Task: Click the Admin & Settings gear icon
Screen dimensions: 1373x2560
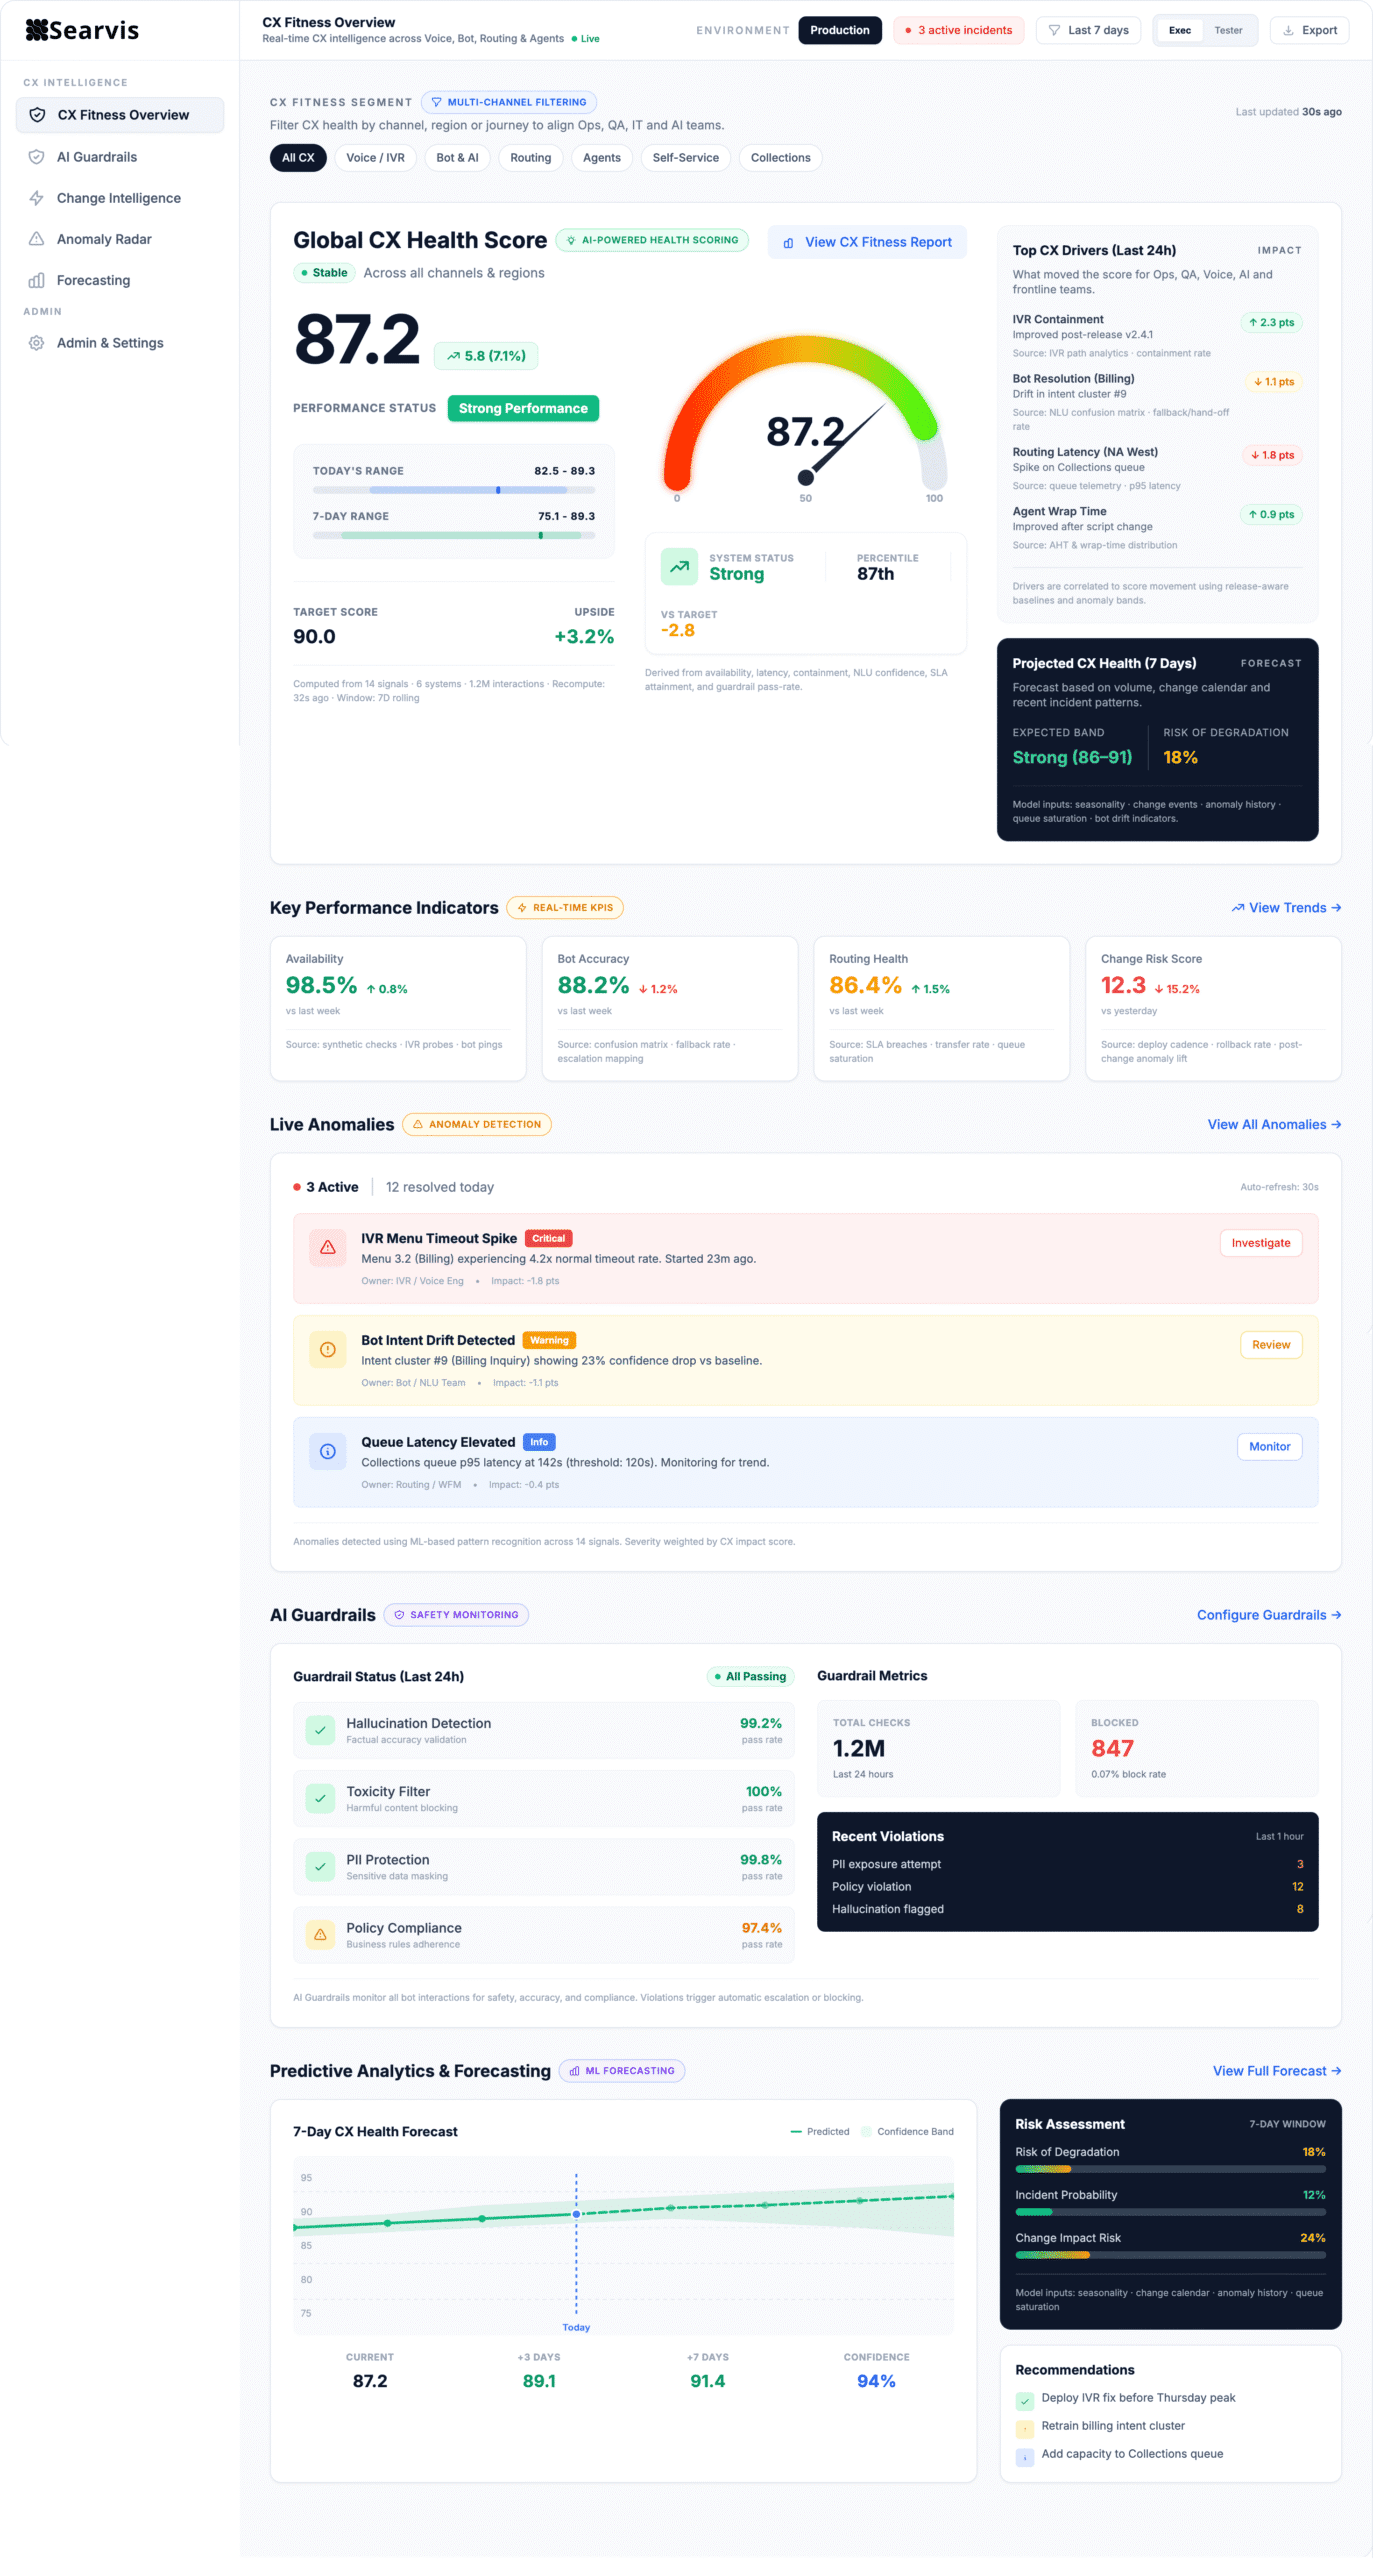Action: point(36,343)
